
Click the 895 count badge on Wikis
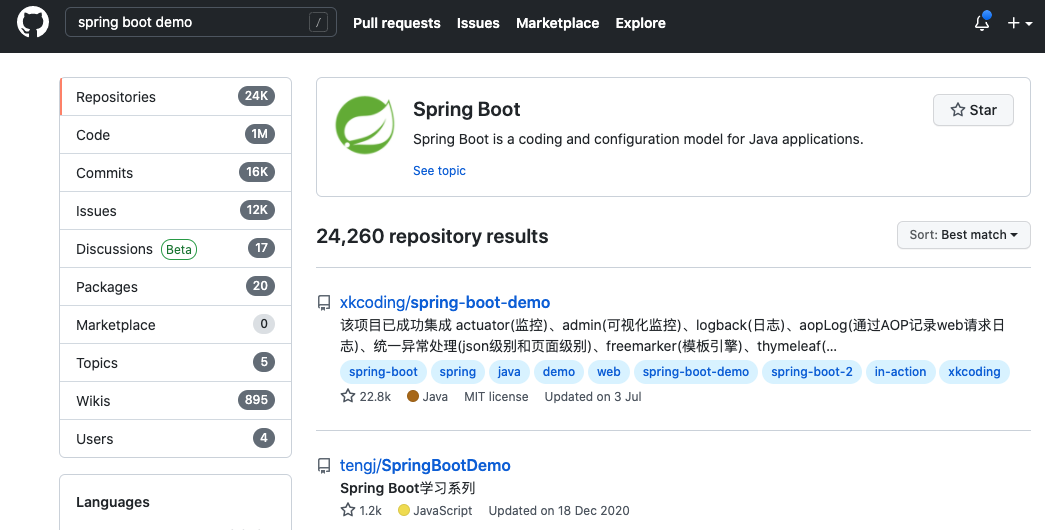point(257,400)
